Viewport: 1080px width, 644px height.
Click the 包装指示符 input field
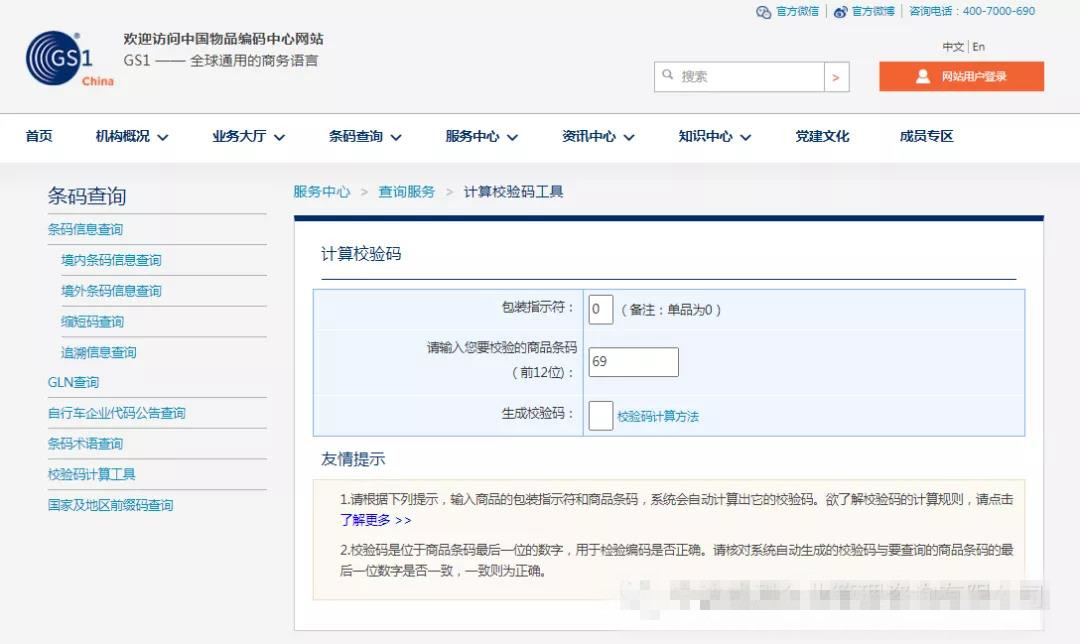point(600,310)
